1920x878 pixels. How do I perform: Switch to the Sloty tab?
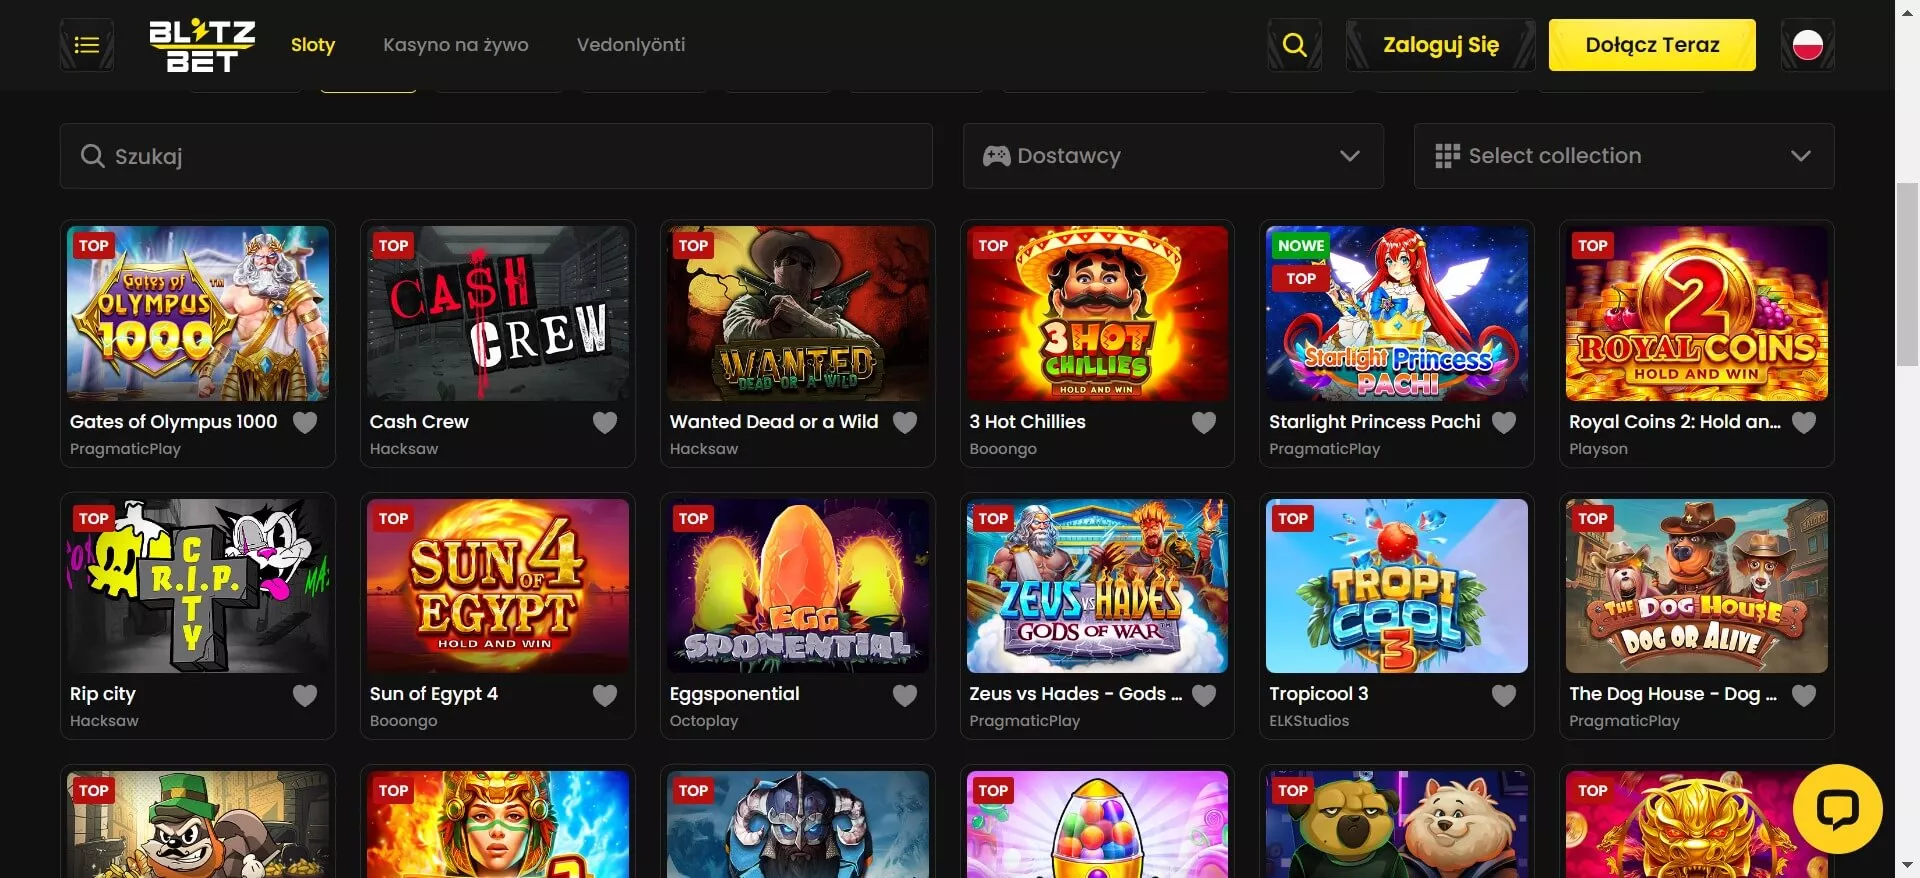coord(313,45)
